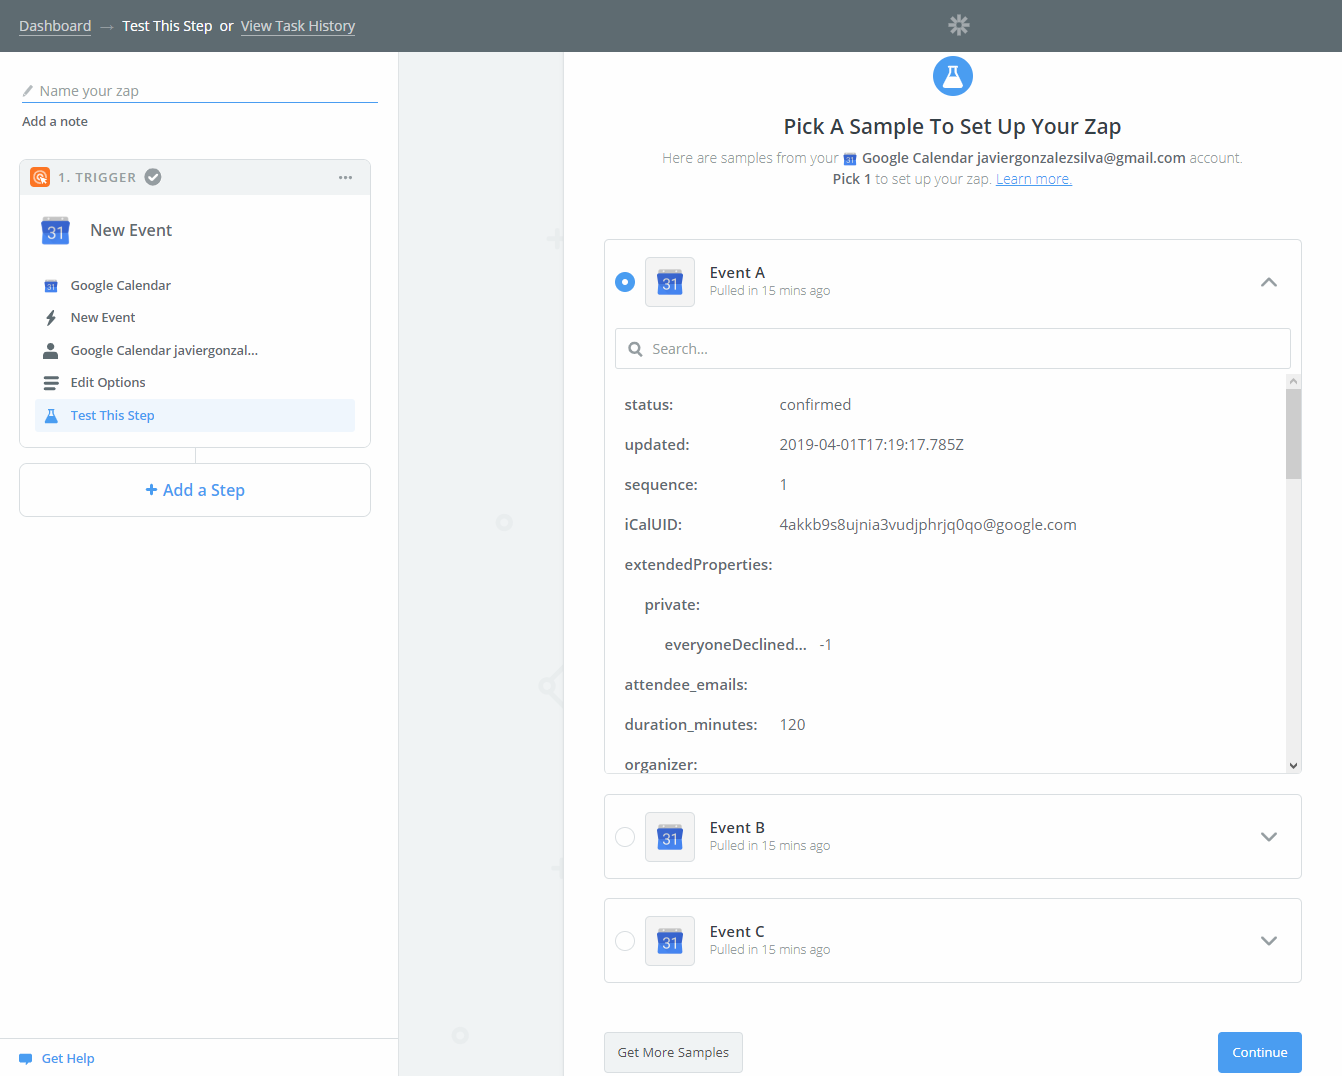Click the Zapier logo in header
The width and height of the screenshot is (1342, 1076).
tap(958, 25)
